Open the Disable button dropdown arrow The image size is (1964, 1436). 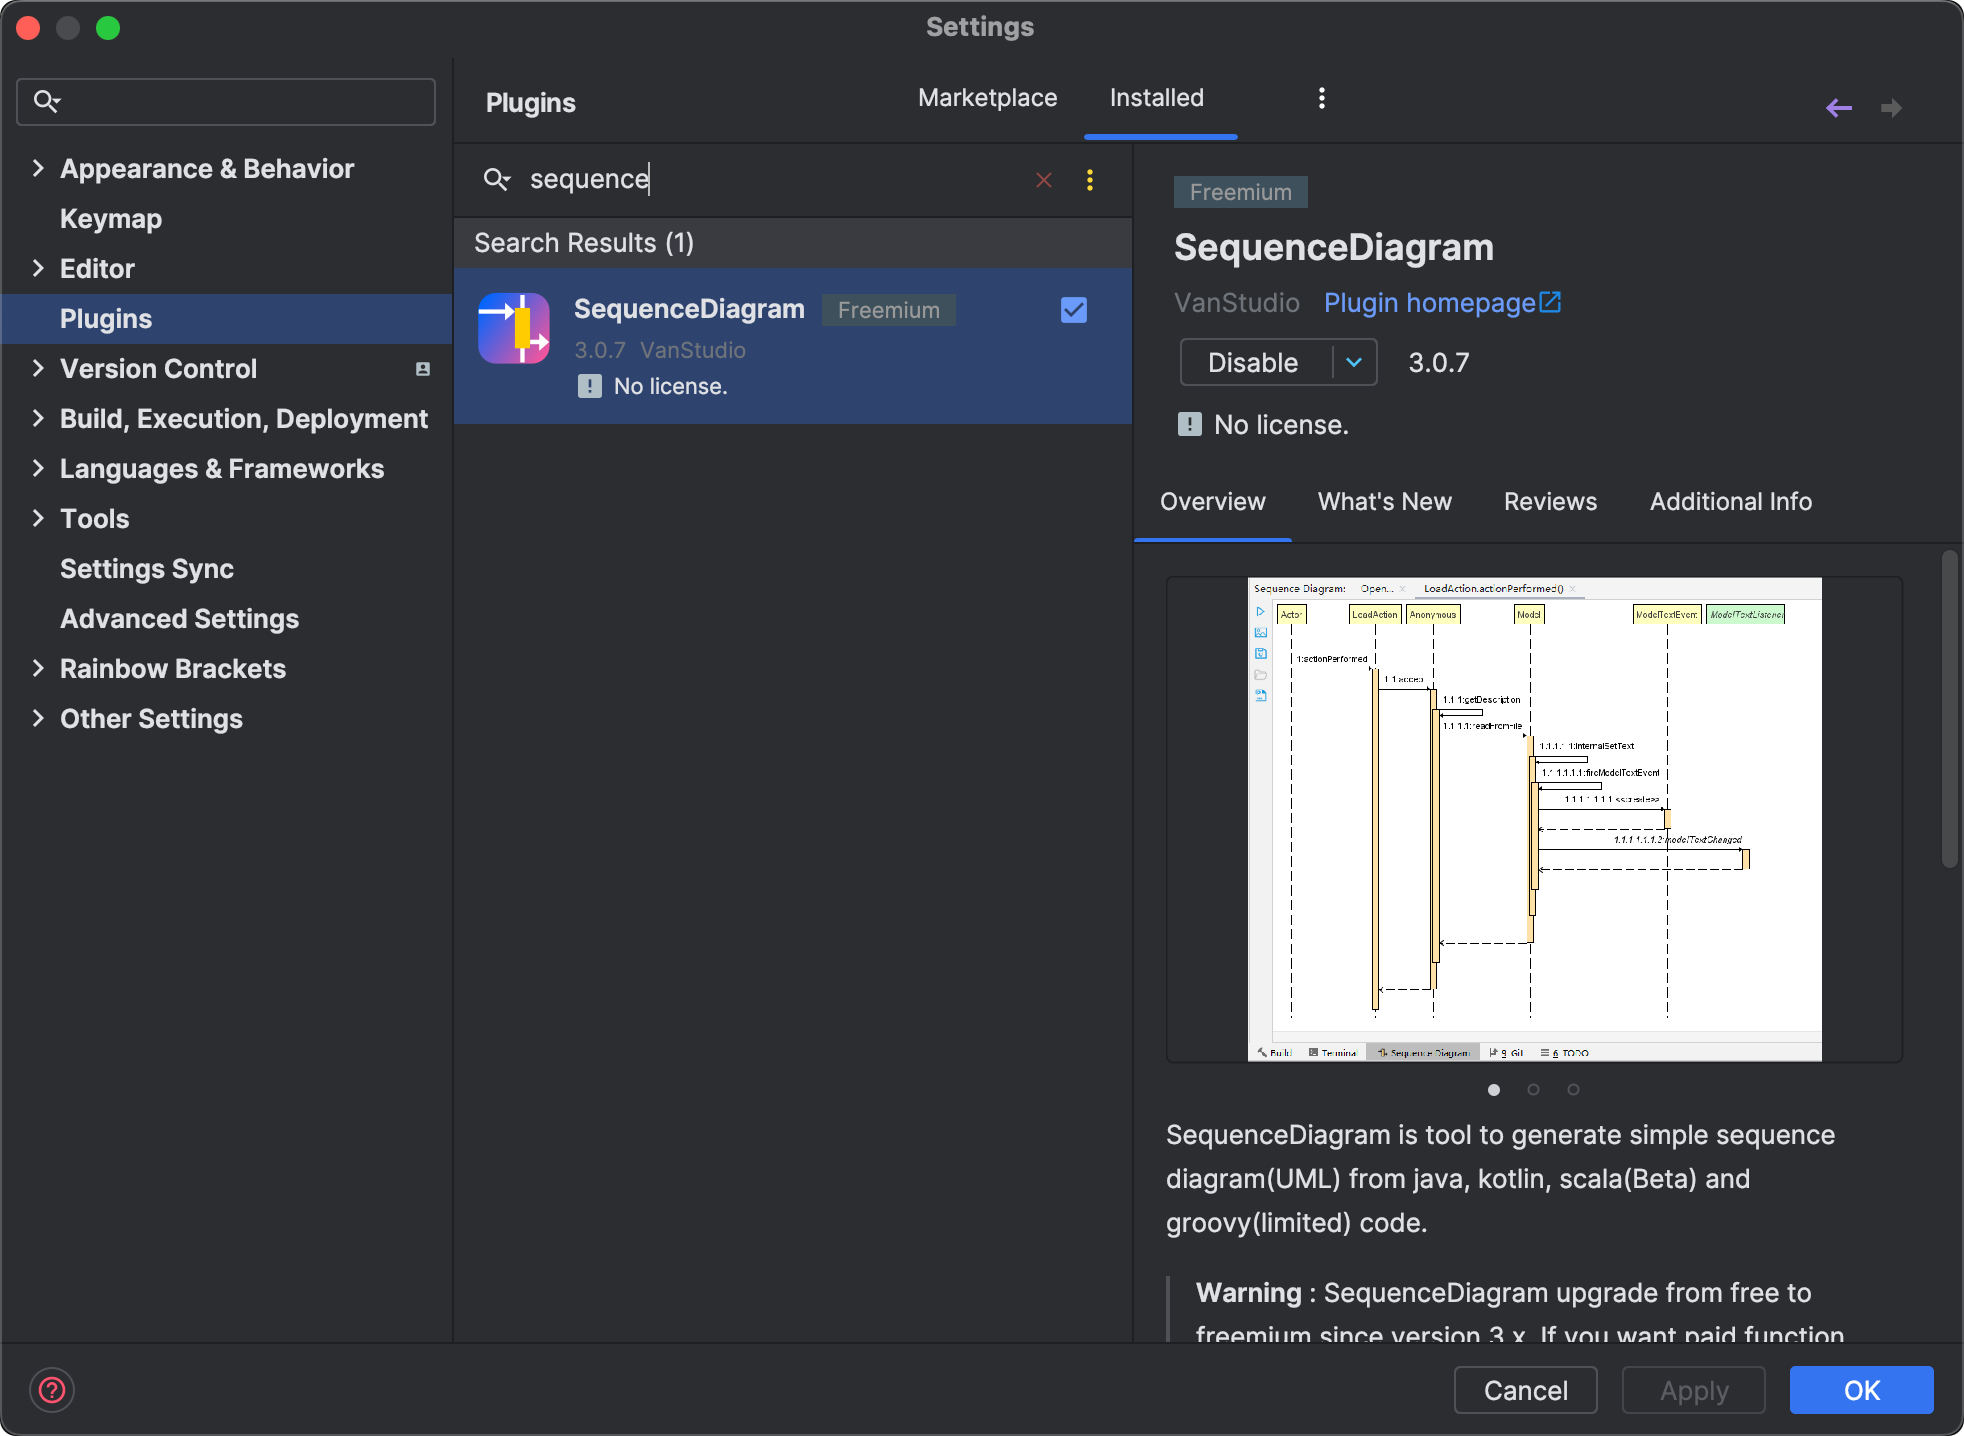(1354, 362)
